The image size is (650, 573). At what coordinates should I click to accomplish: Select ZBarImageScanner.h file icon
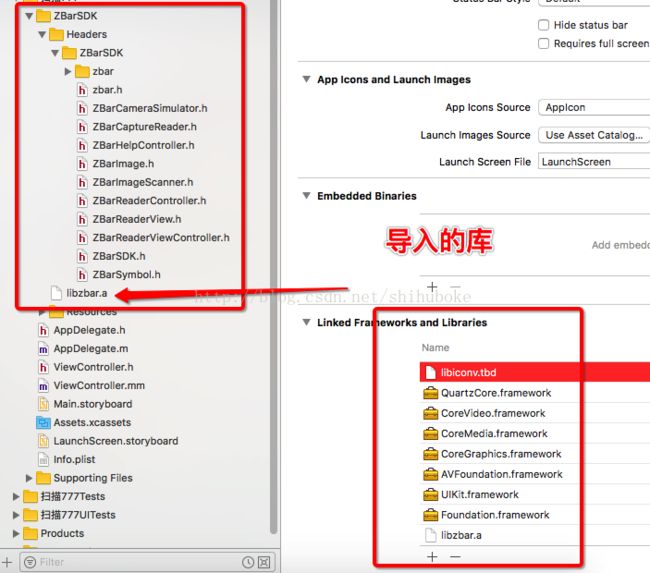point(82,182)
